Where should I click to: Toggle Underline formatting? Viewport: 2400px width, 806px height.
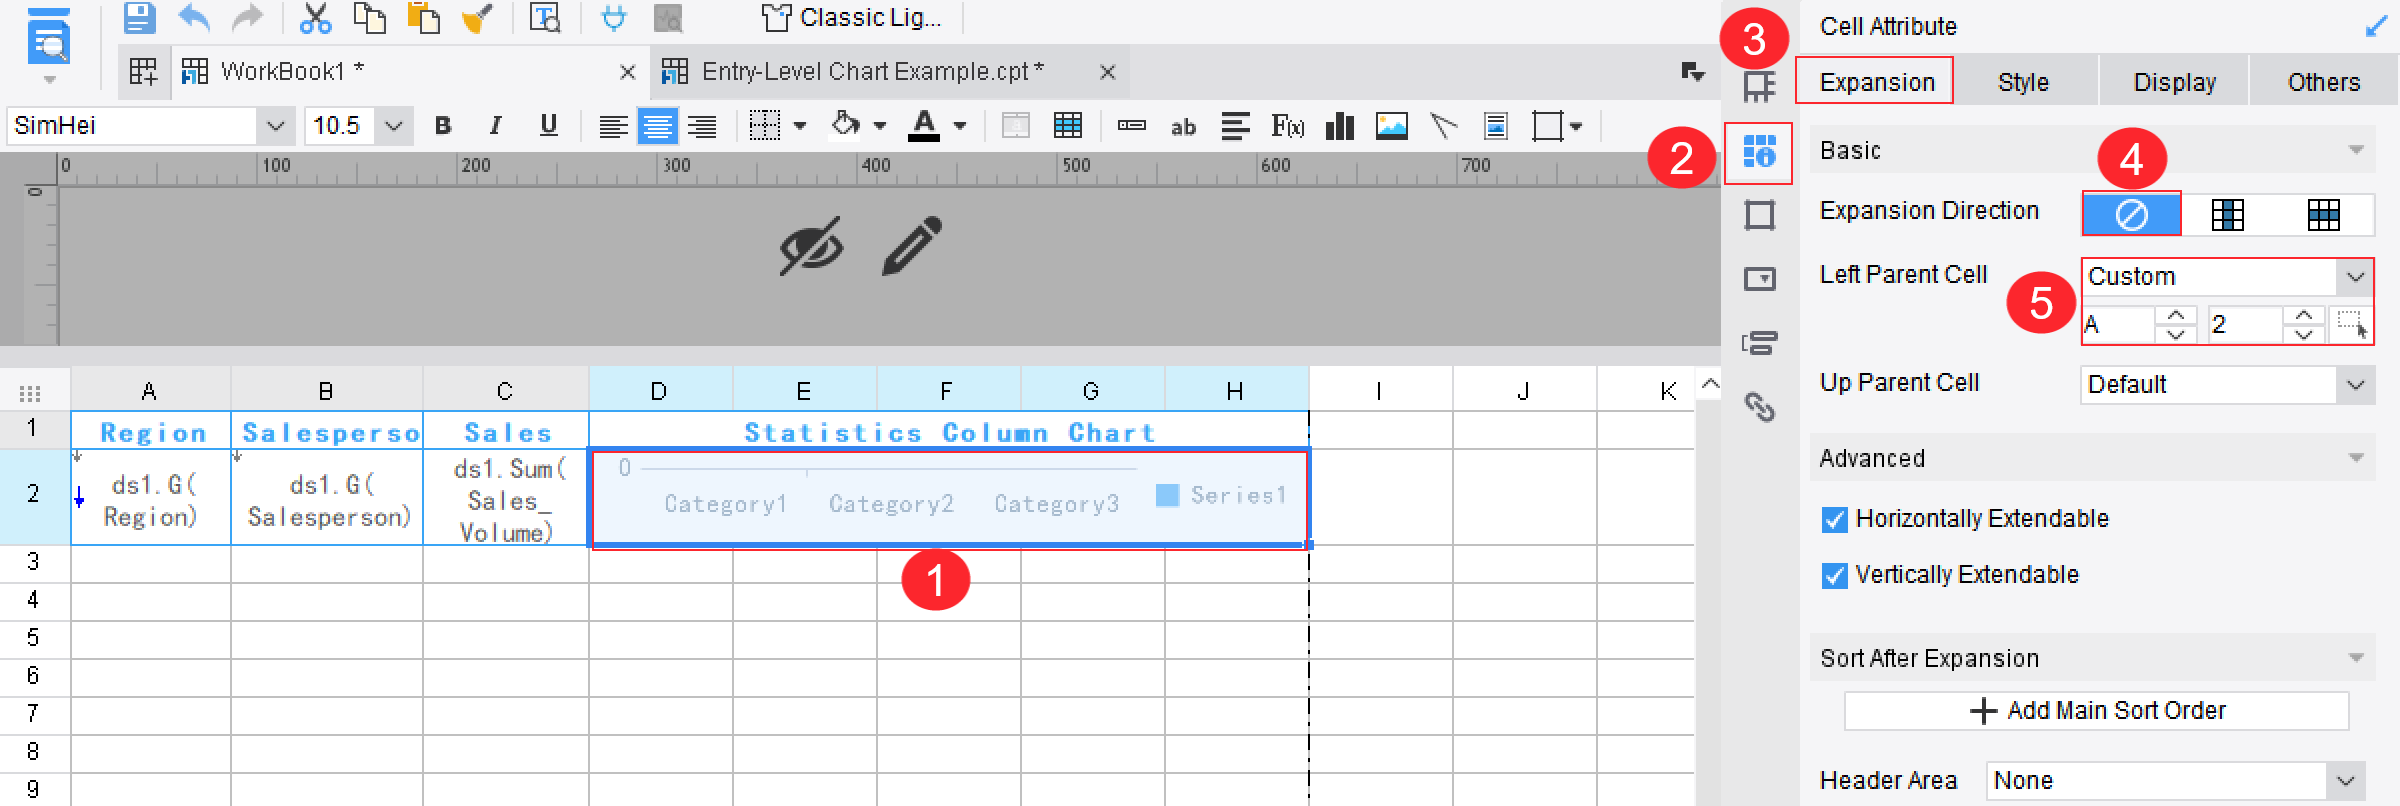point(548,126)
